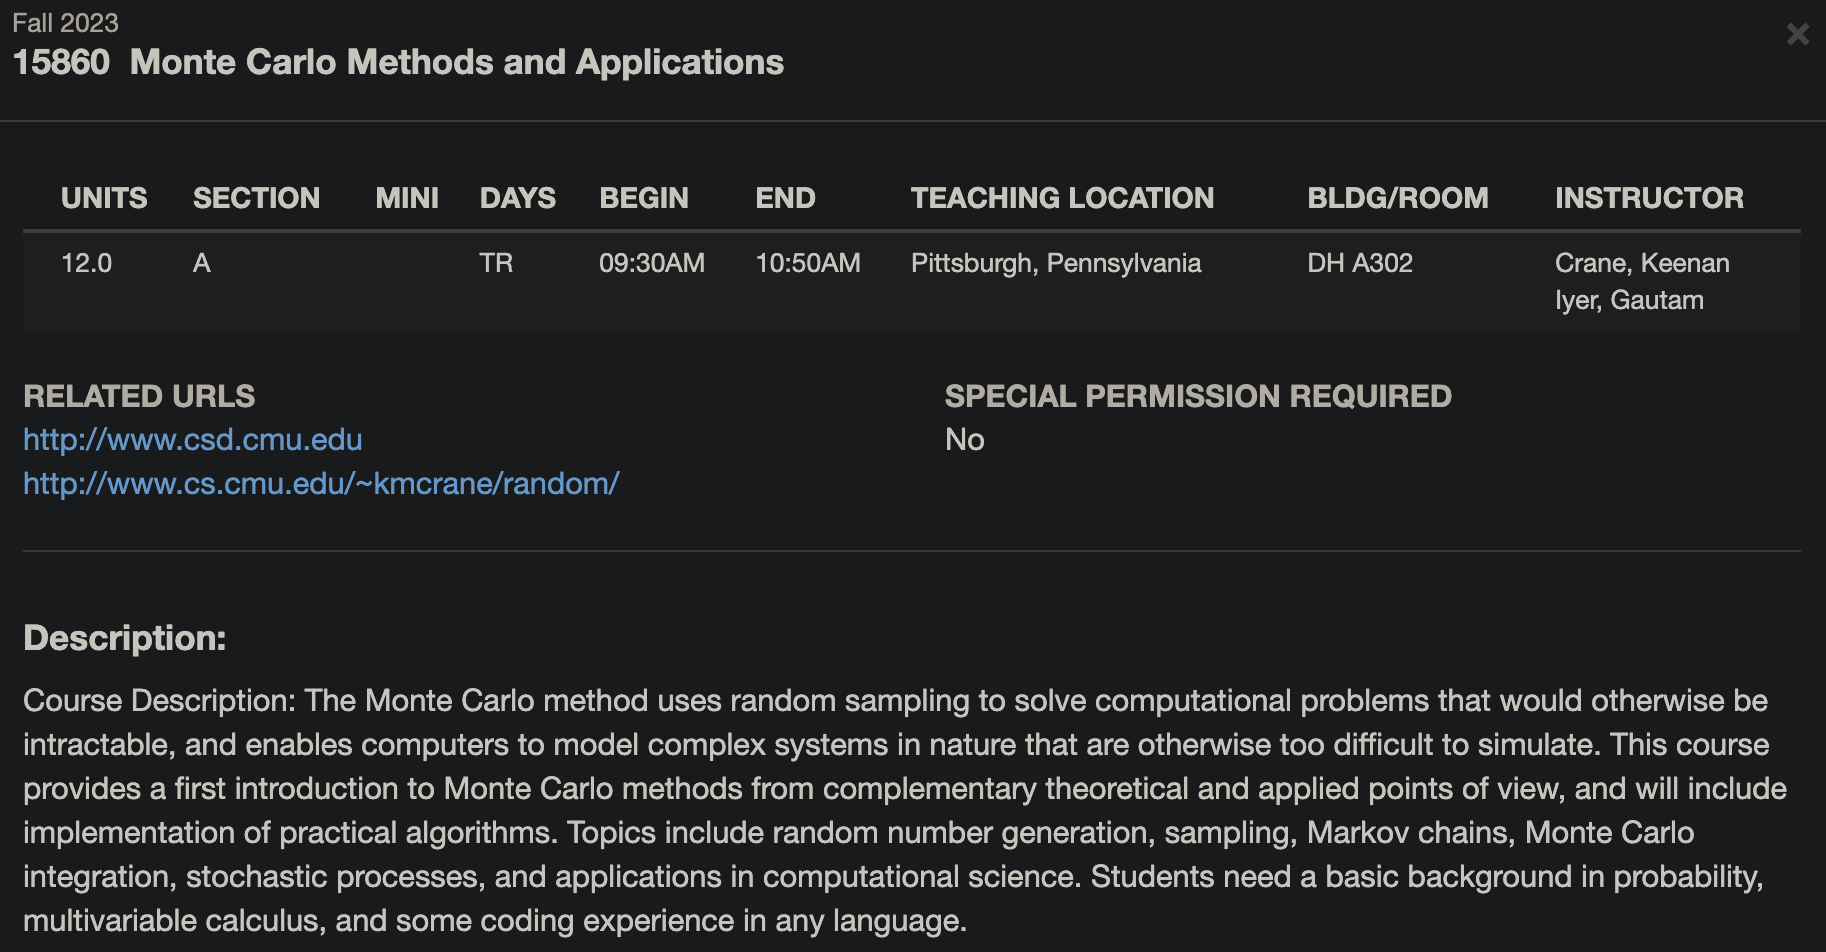Click the SECTION column header
Image resolution: width=1826 pixels, height=952 pixels.
pos(256,198)
